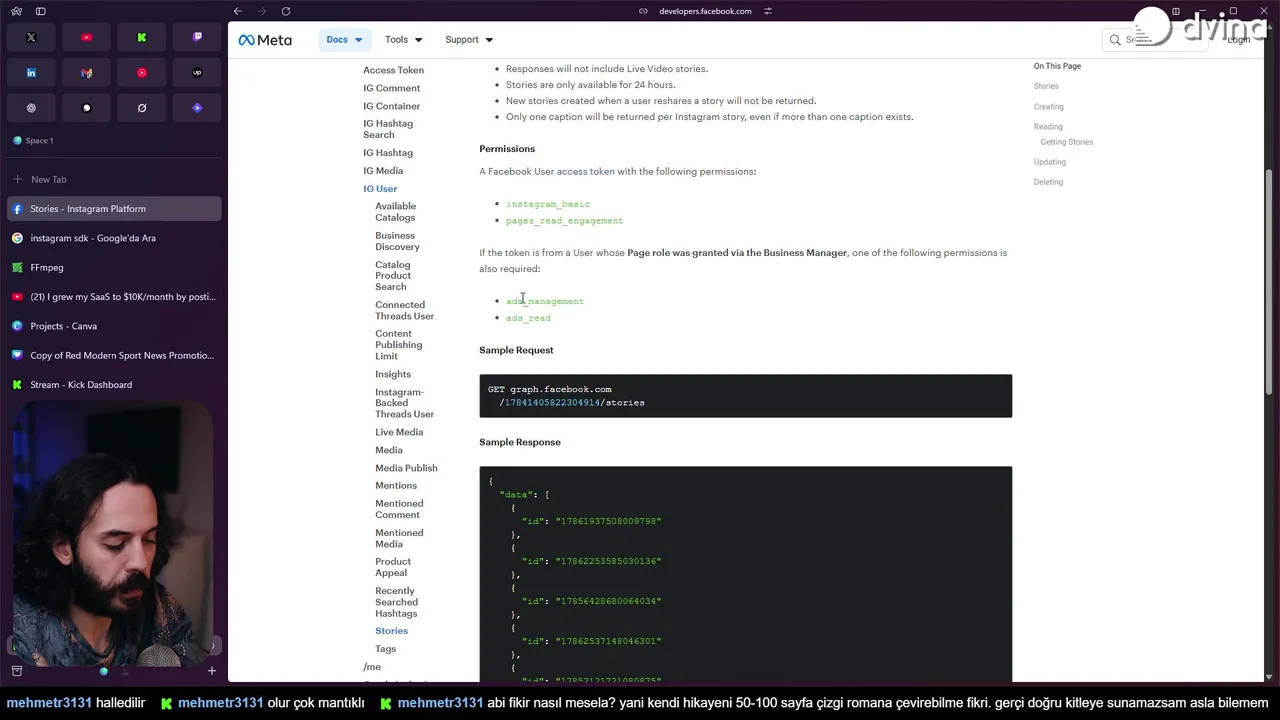1280x720 pixels.
Task: Open the pinned LinkedIn shortcut
Action: (31, 73)
